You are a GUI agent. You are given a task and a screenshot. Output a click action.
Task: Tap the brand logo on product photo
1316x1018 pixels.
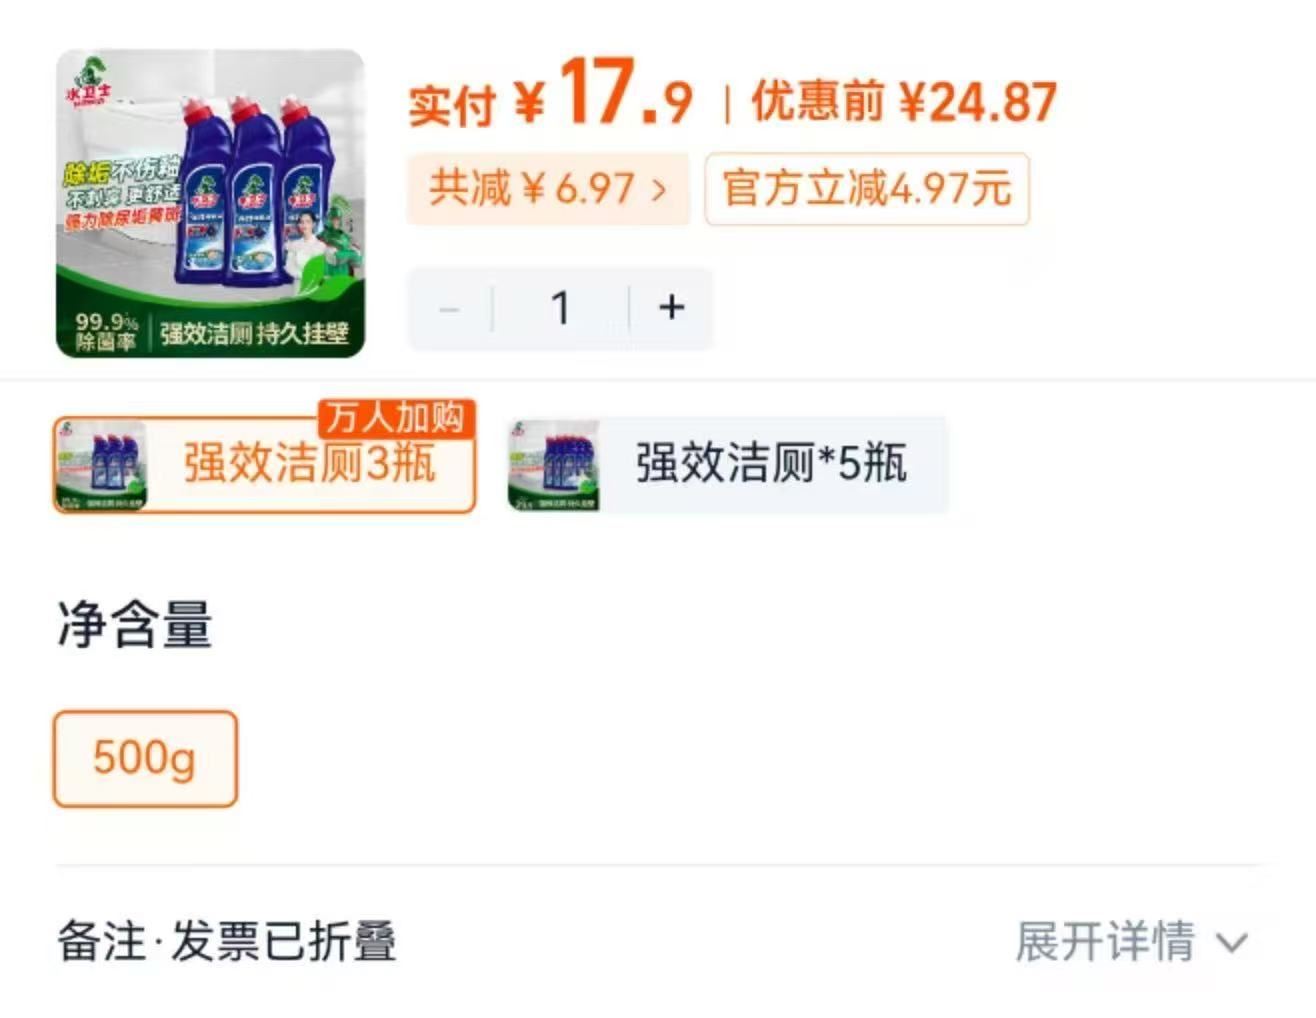click(88, 80)
